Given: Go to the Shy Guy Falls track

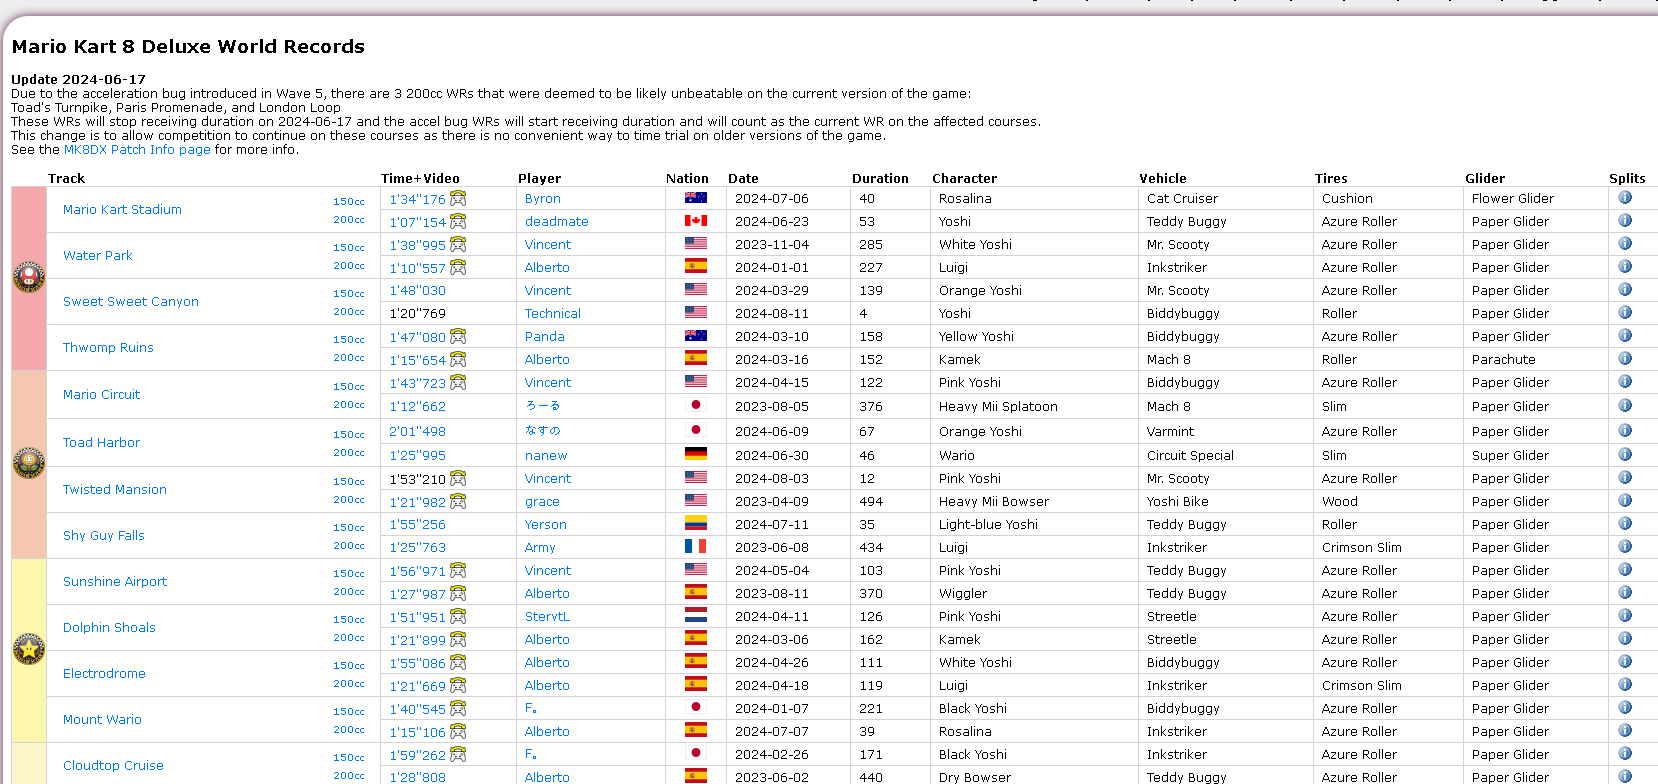Looking at the screenshot, I should [104, 535].
